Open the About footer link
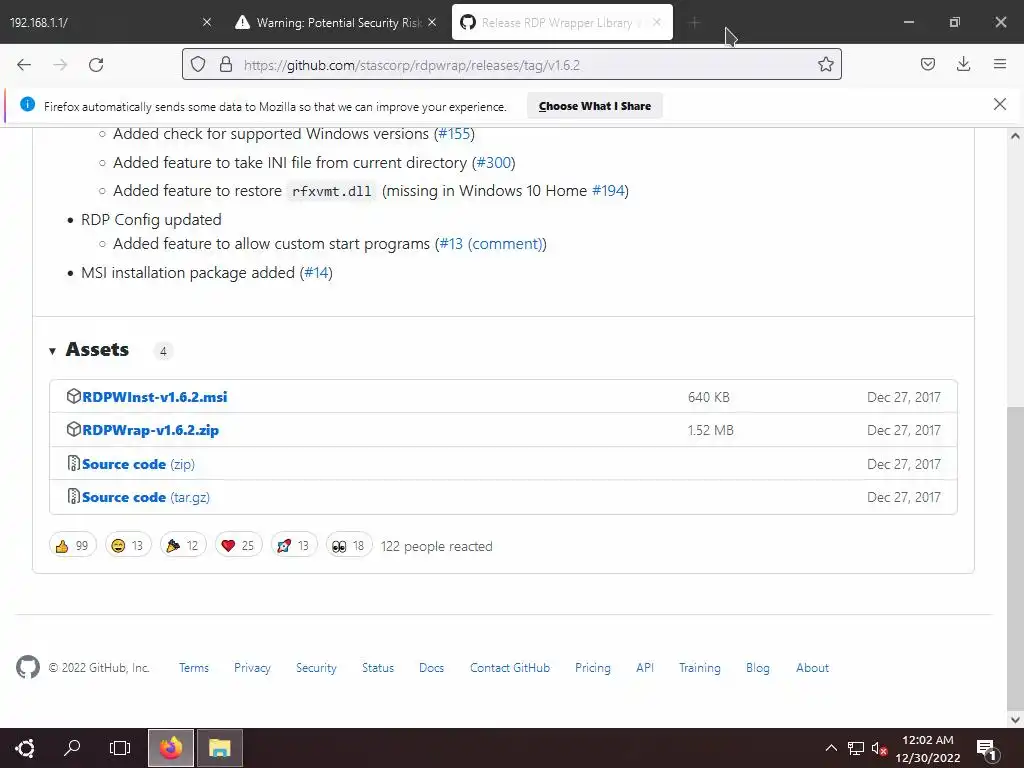This screenshot has height=768, width=1024. pyautogui.click(x=812, y=668)
